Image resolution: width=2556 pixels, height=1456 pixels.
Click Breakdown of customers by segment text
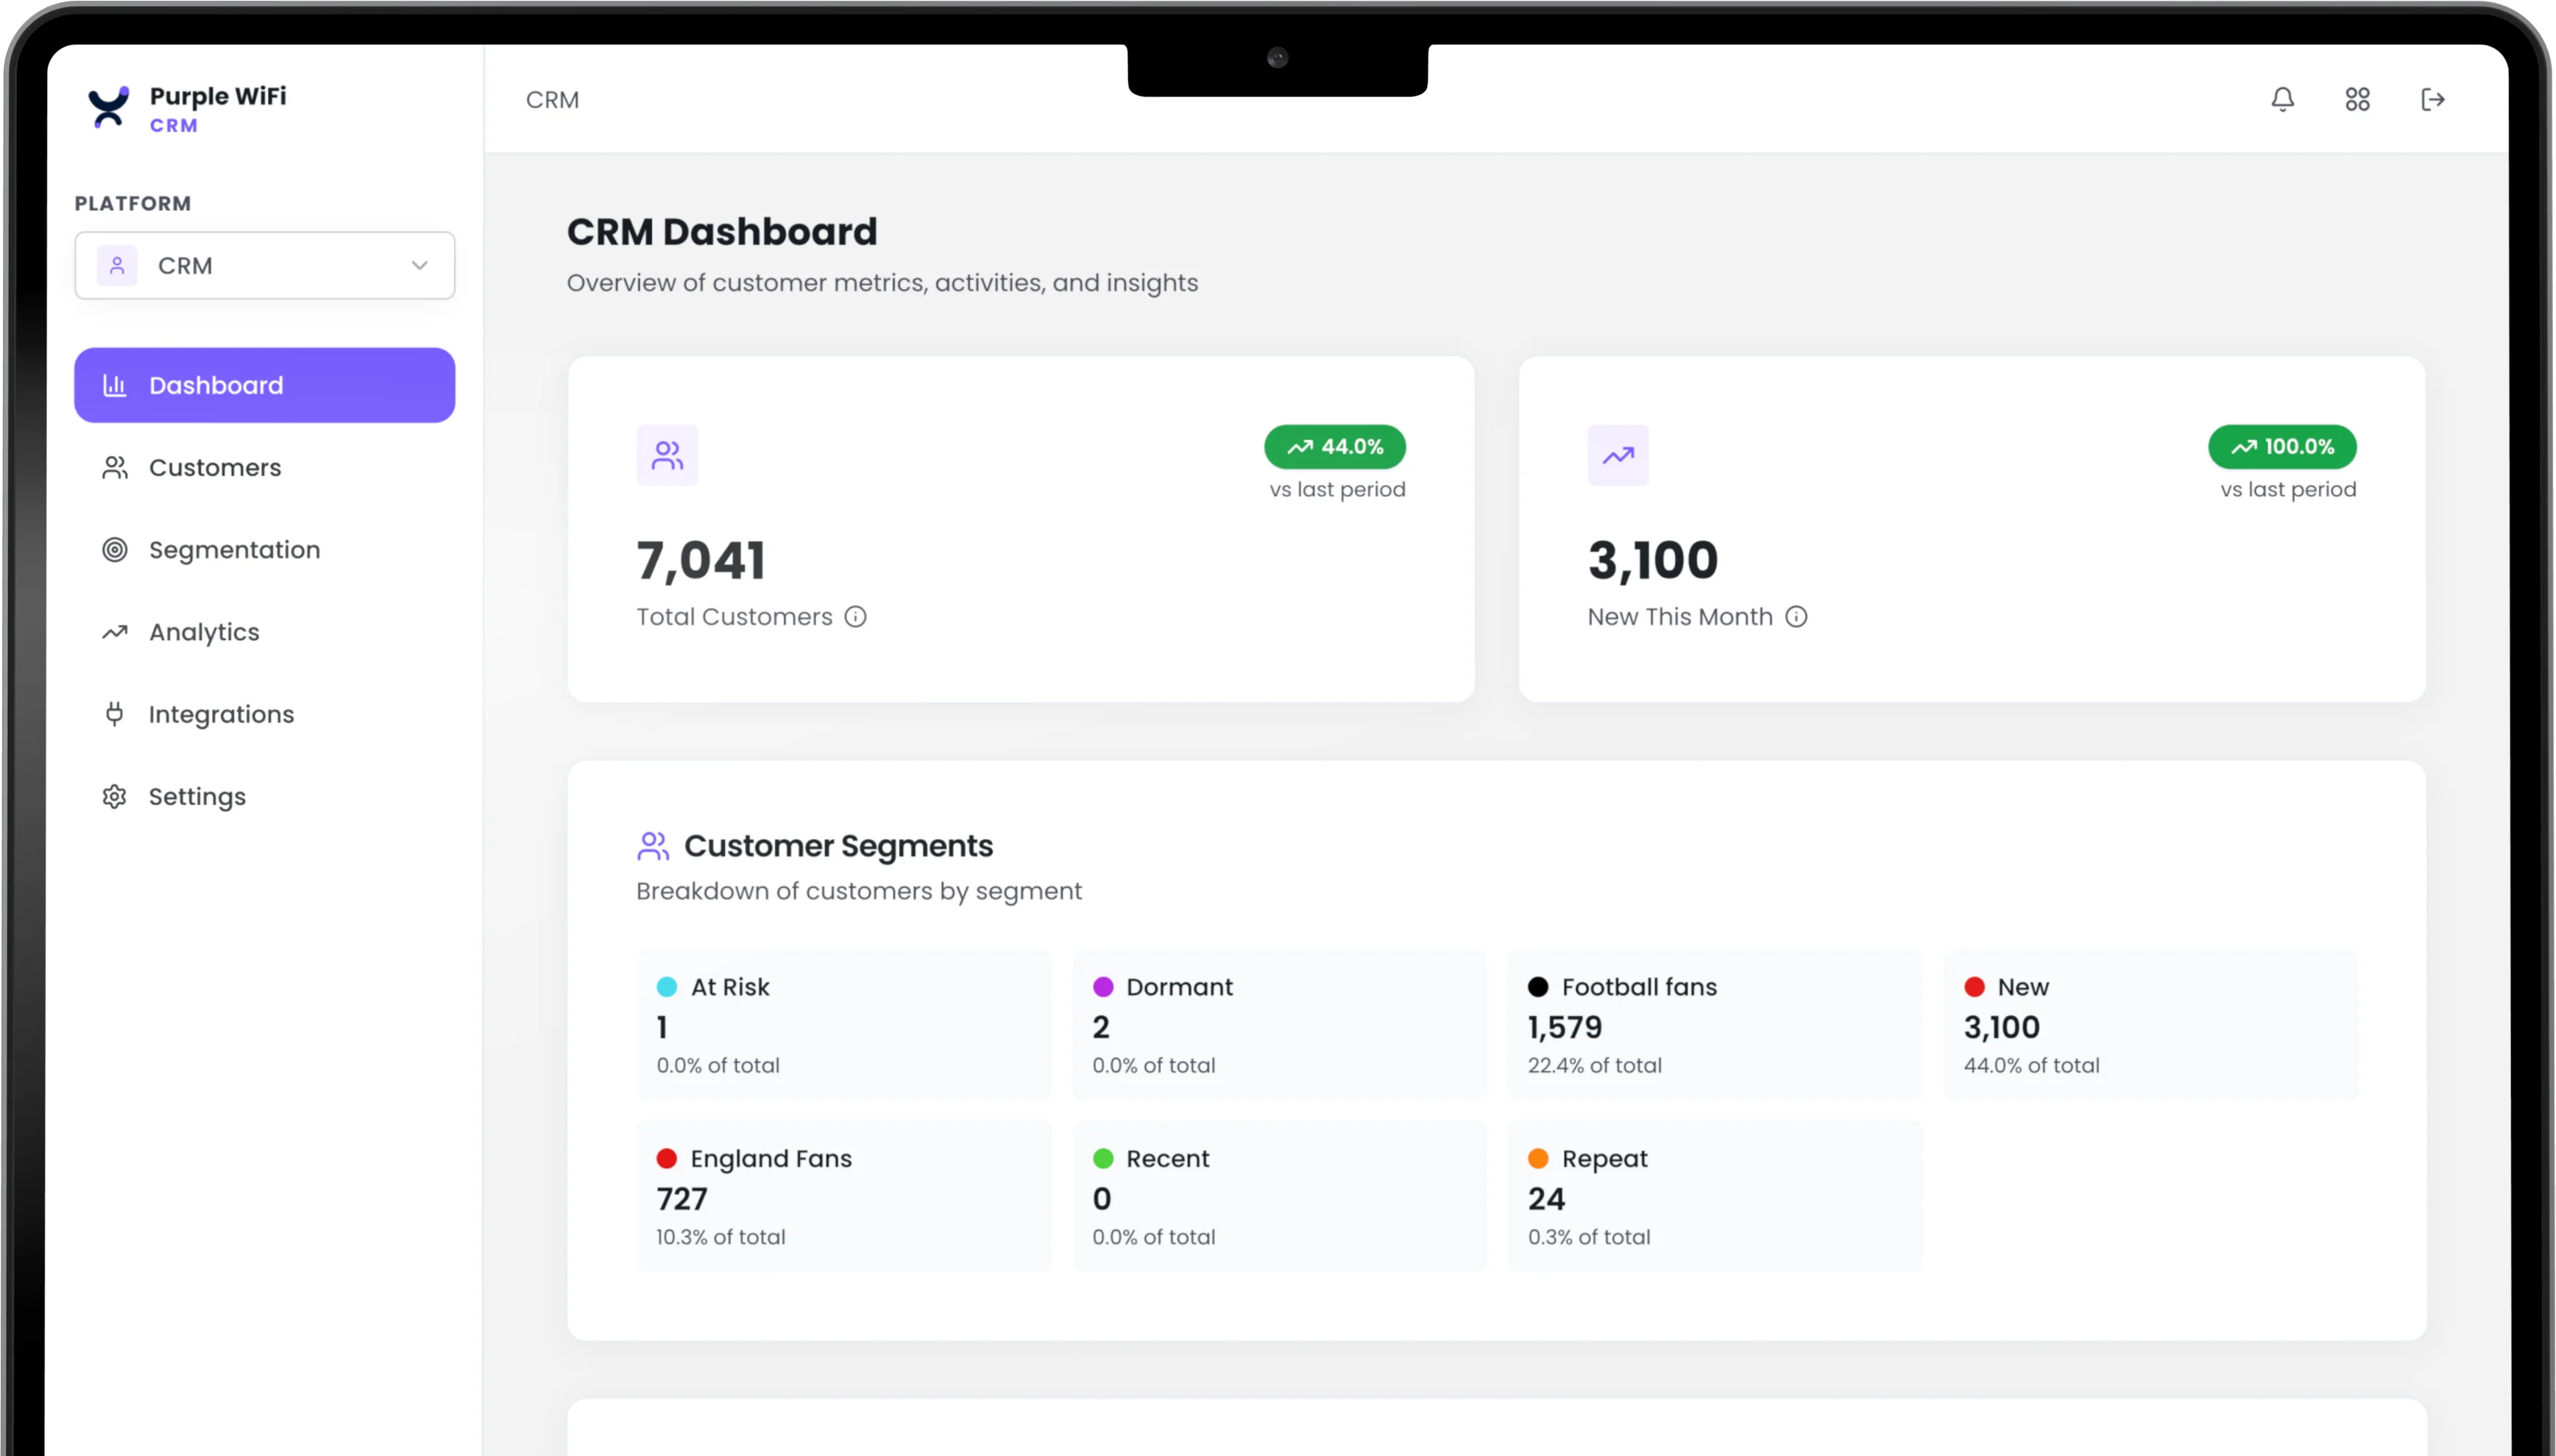pos(859,891)
